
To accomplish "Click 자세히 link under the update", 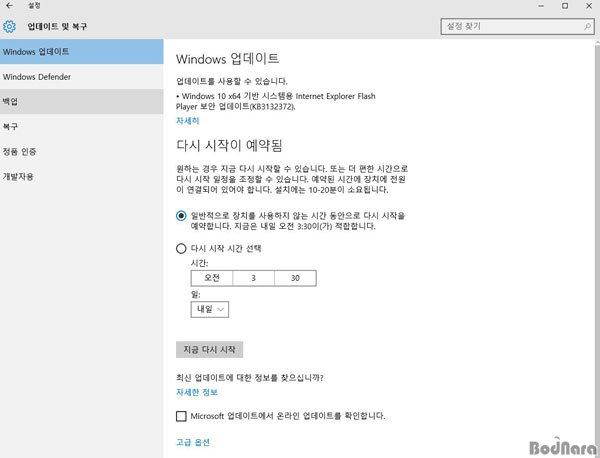I will [188, 121].
